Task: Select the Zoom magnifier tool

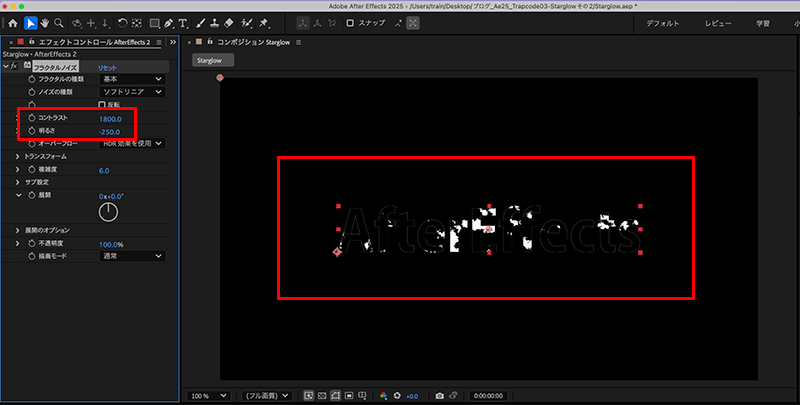Action: pyautogui.click(x=59, y=23)
